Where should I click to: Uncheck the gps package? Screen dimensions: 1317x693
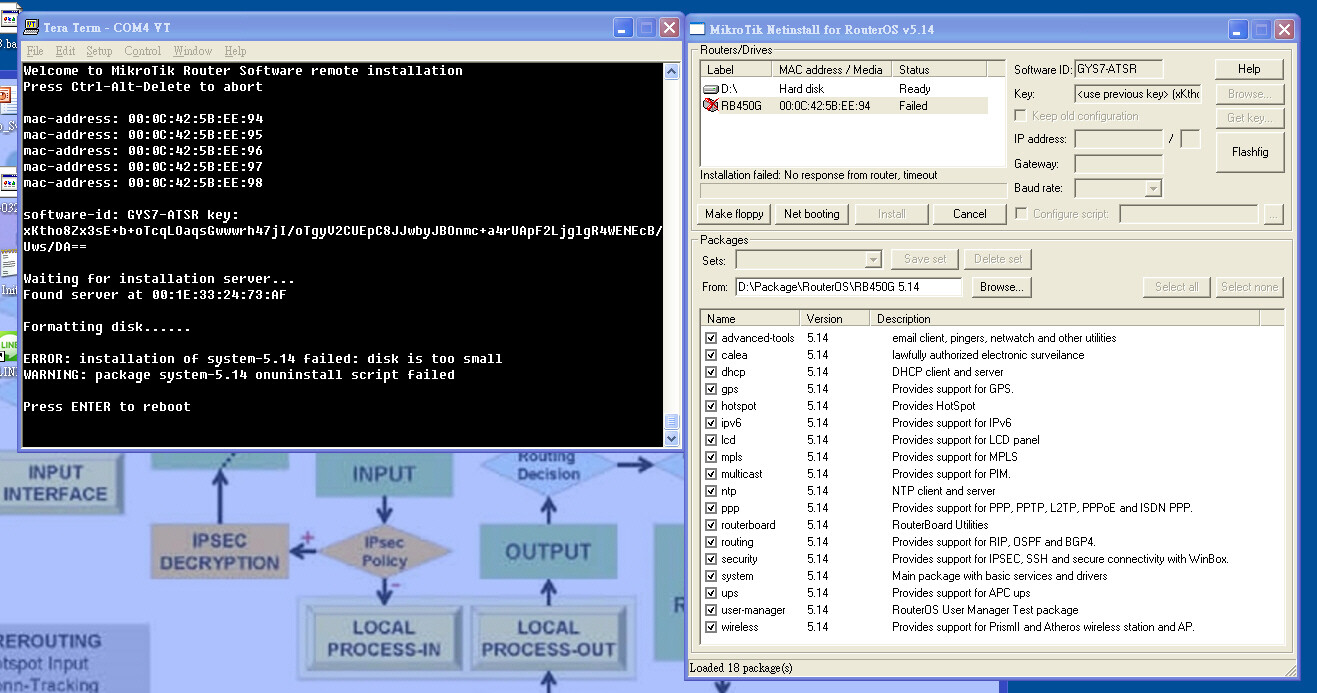[711, 389]
